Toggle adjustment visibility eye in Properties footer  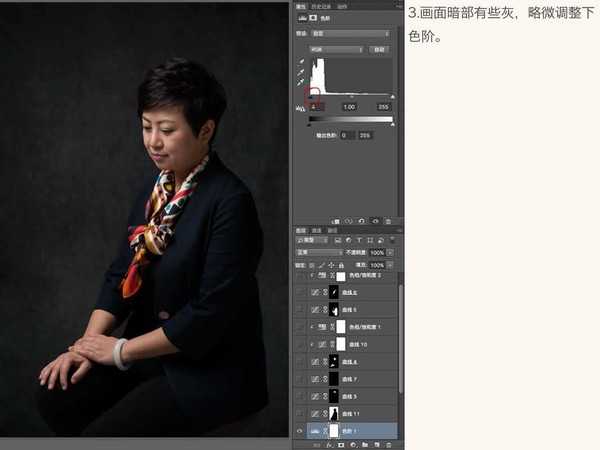pos(375,221)
